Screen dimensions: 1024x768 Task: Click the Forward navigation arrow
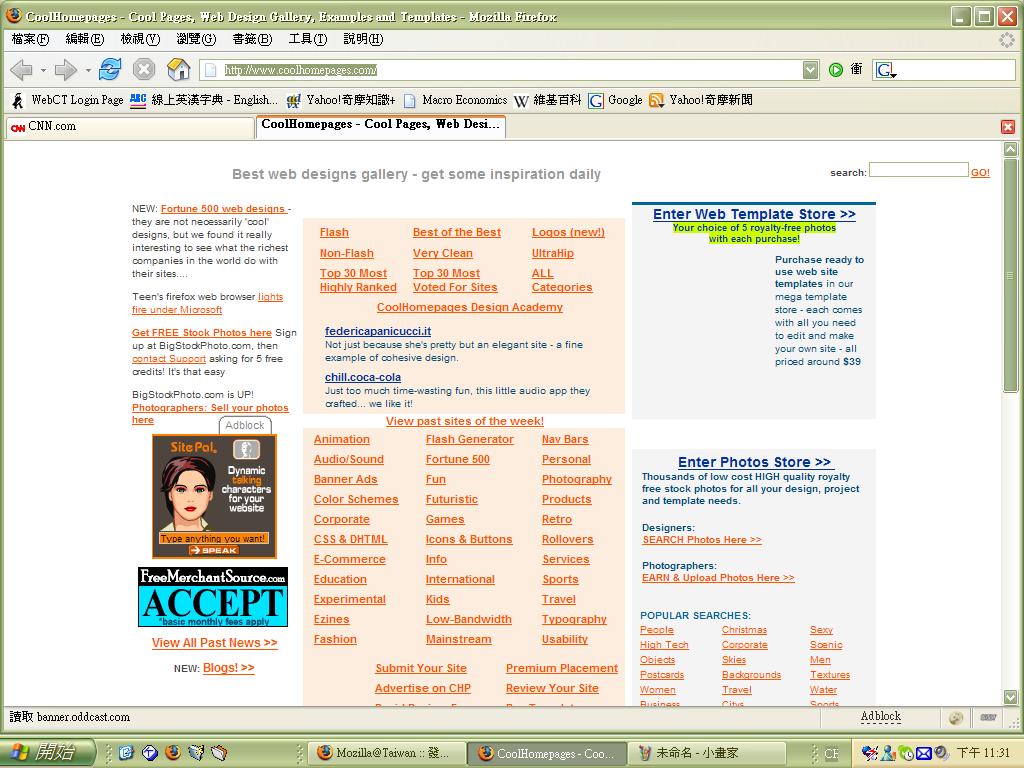click(66, 69)
